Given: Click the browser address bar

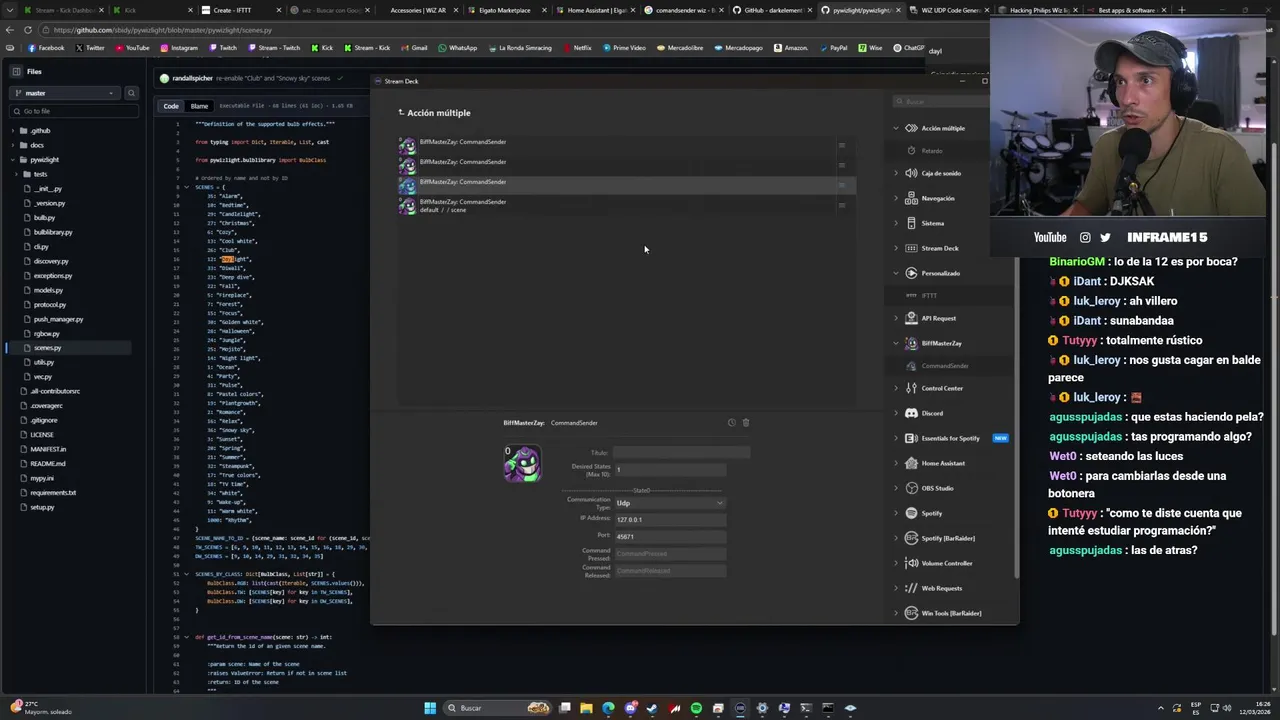Looking at the screenshot, I should point(480,30).
